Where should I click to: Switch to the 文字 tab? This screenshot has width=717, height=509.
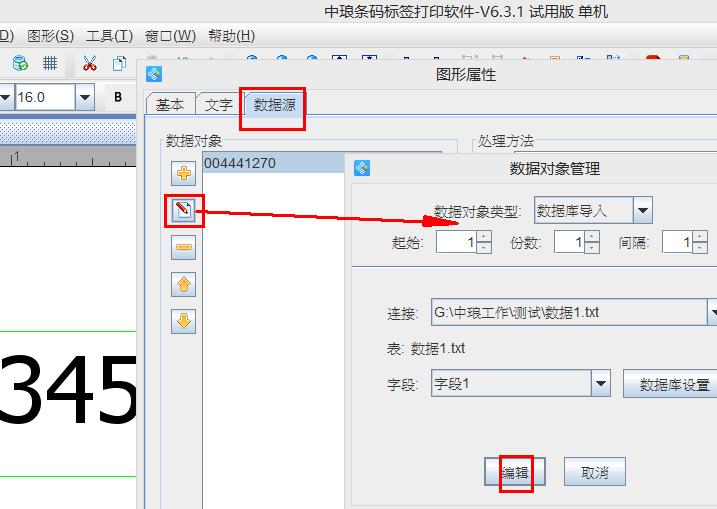[219, 105]
